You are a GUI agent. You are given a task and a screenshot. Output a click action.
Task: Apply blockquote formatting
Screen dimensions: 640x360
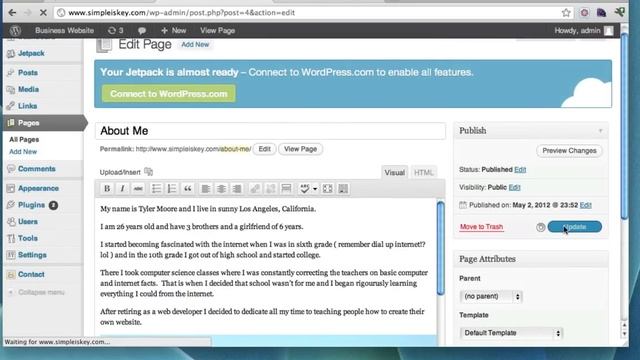click(187, 189)
